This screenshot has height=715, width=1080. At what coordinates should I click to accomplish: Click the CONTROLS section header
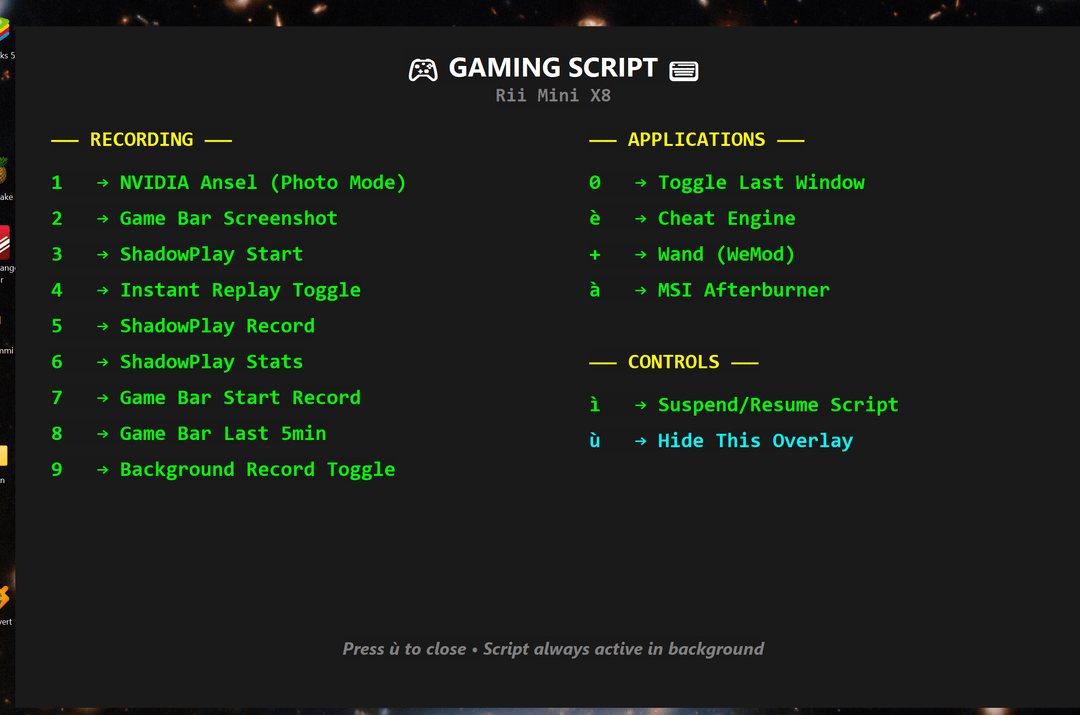(x=673, y=362)
